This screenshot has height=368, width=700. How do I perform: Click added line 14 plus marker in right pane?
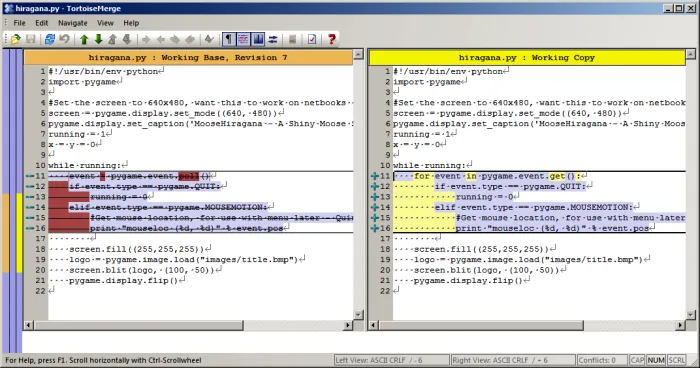click(375, 207)
